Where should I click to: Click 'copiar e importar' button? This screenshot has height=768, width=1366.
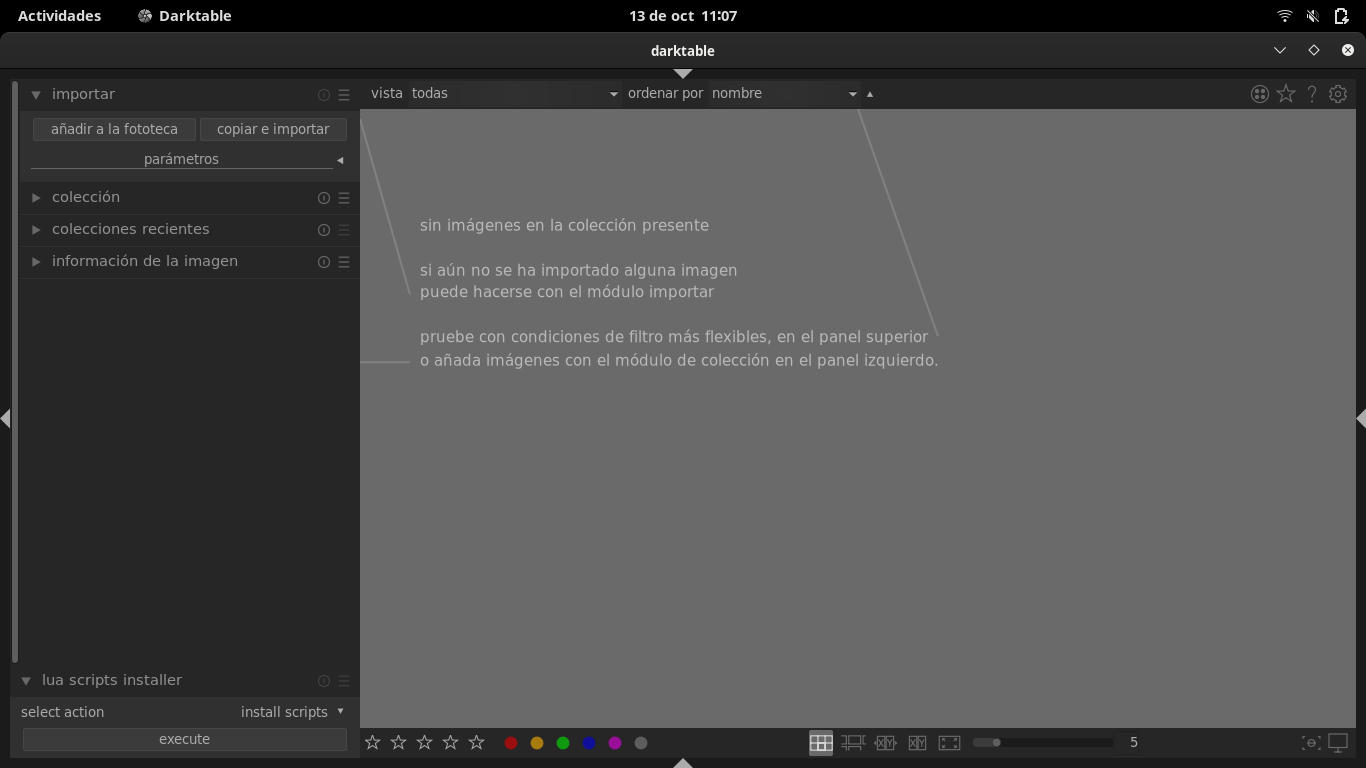[x=273, y=129]
